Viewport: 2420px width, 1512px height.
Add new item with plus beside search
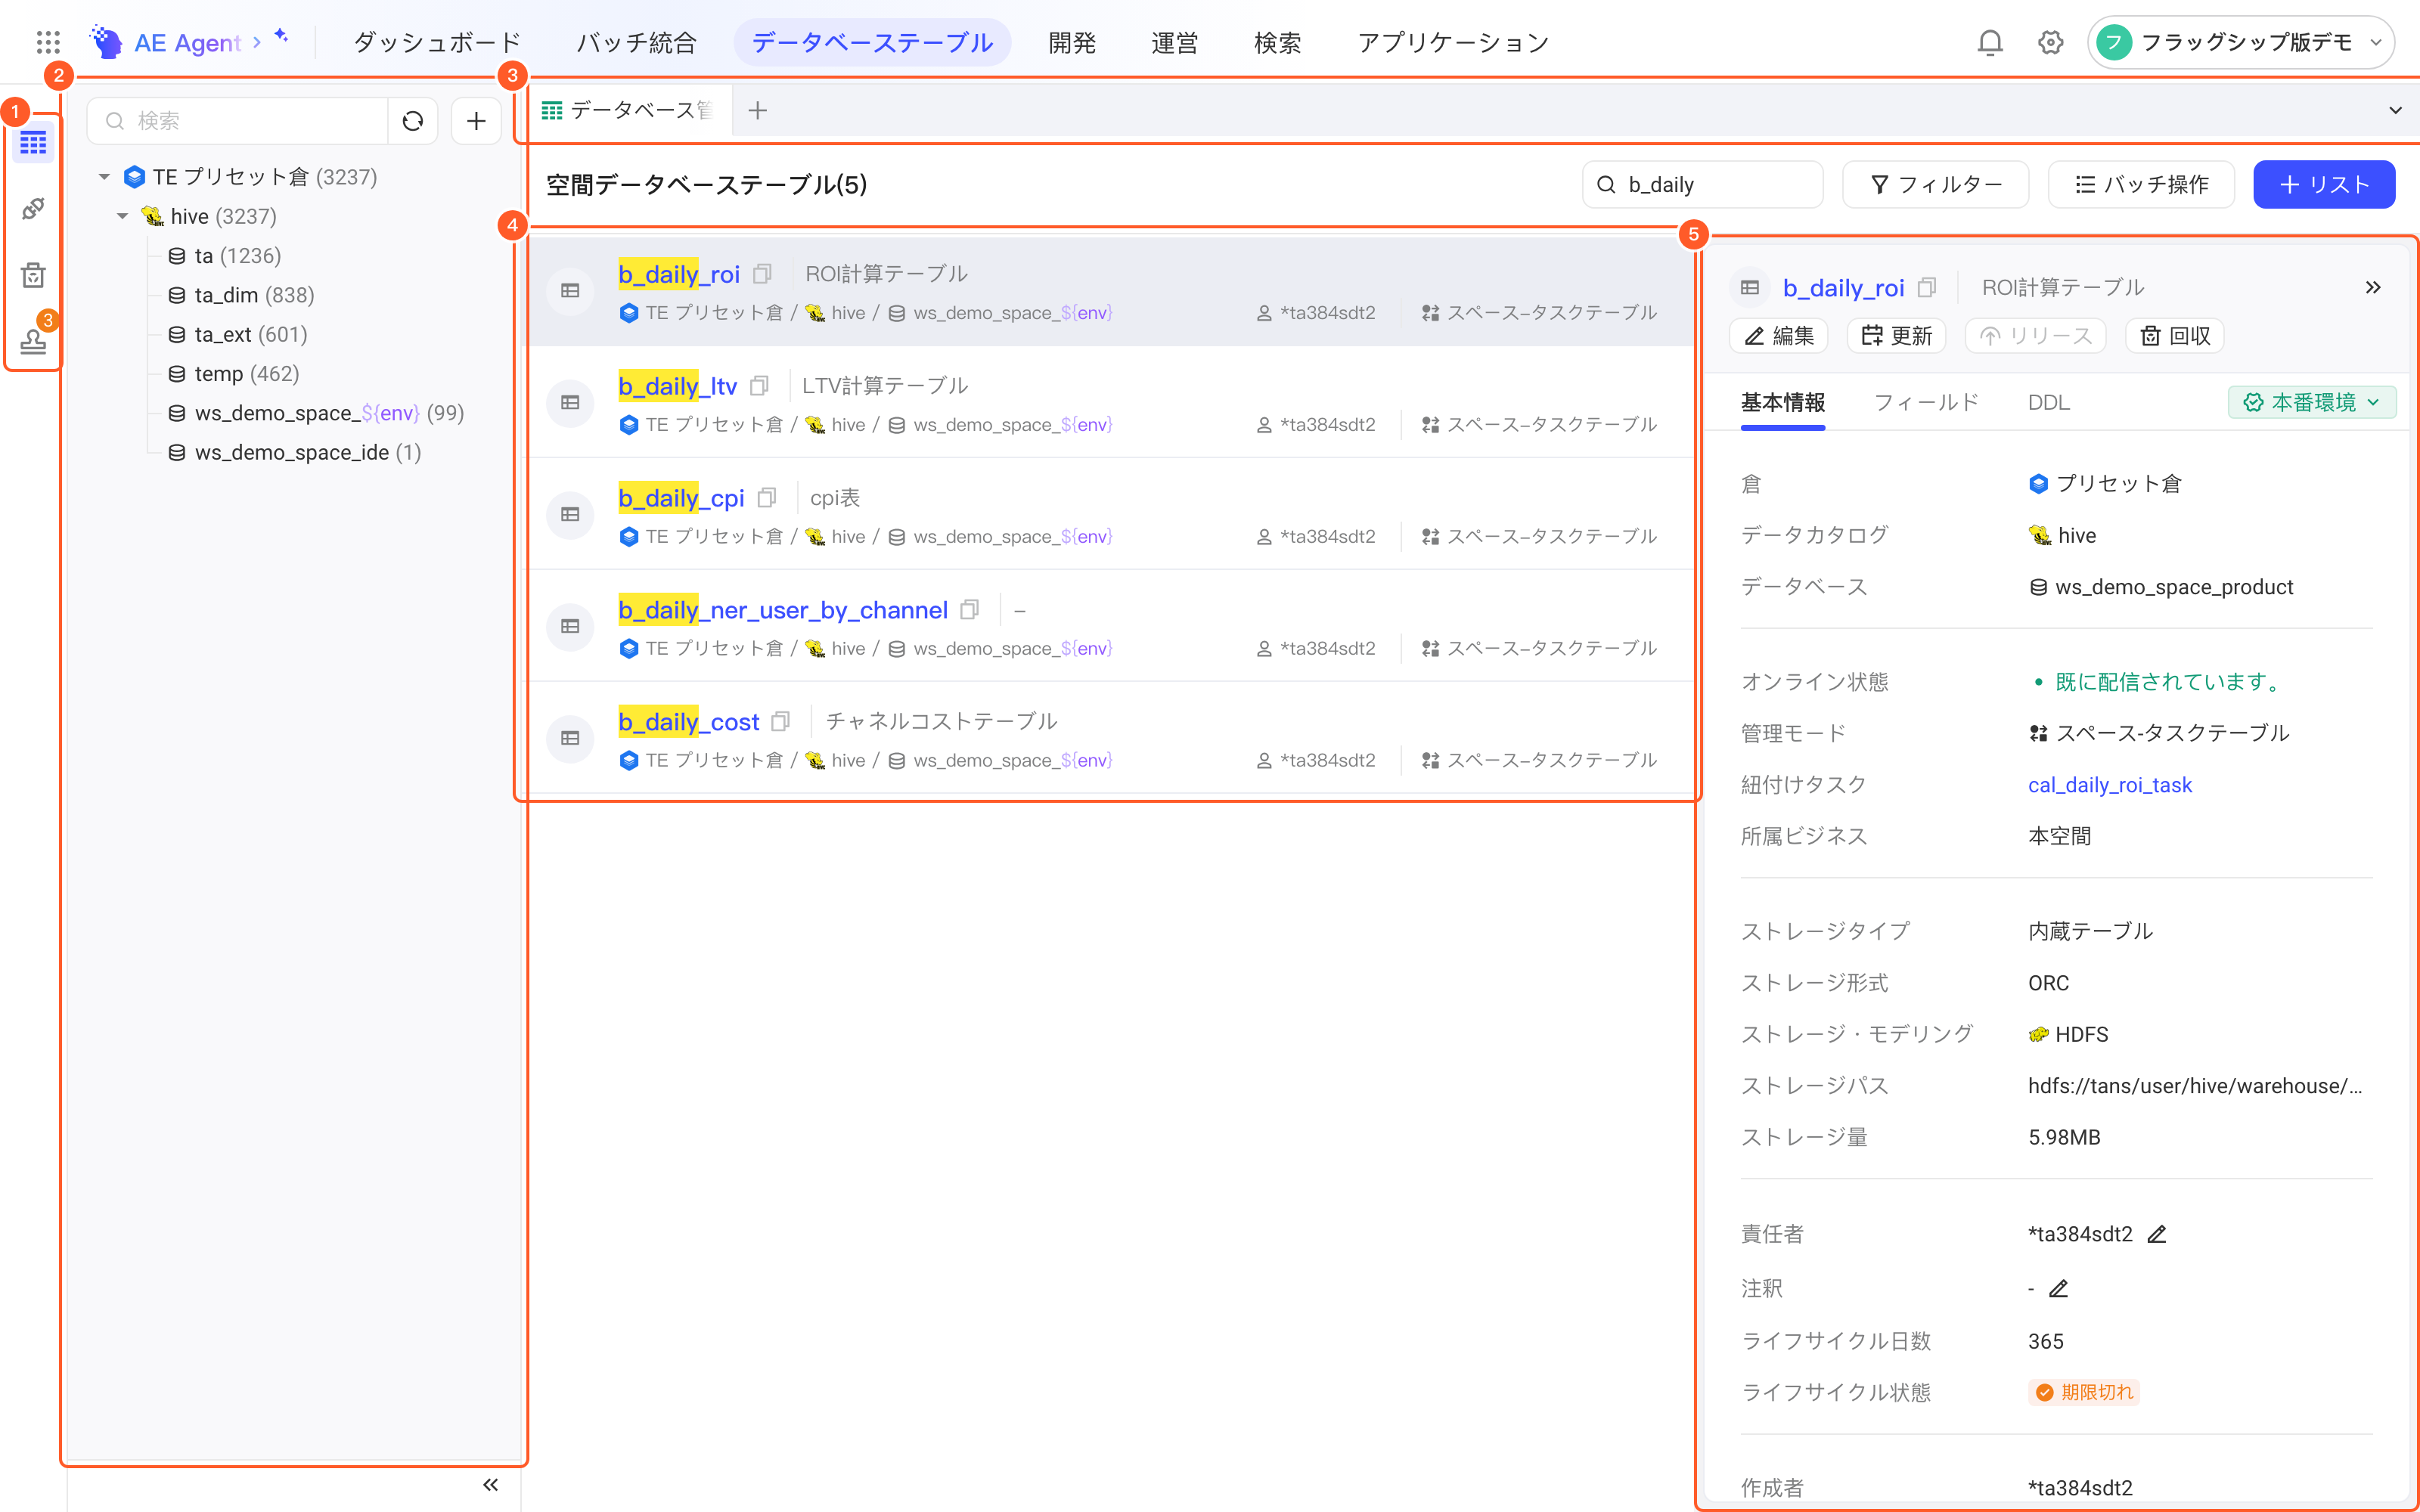point(476,121)
